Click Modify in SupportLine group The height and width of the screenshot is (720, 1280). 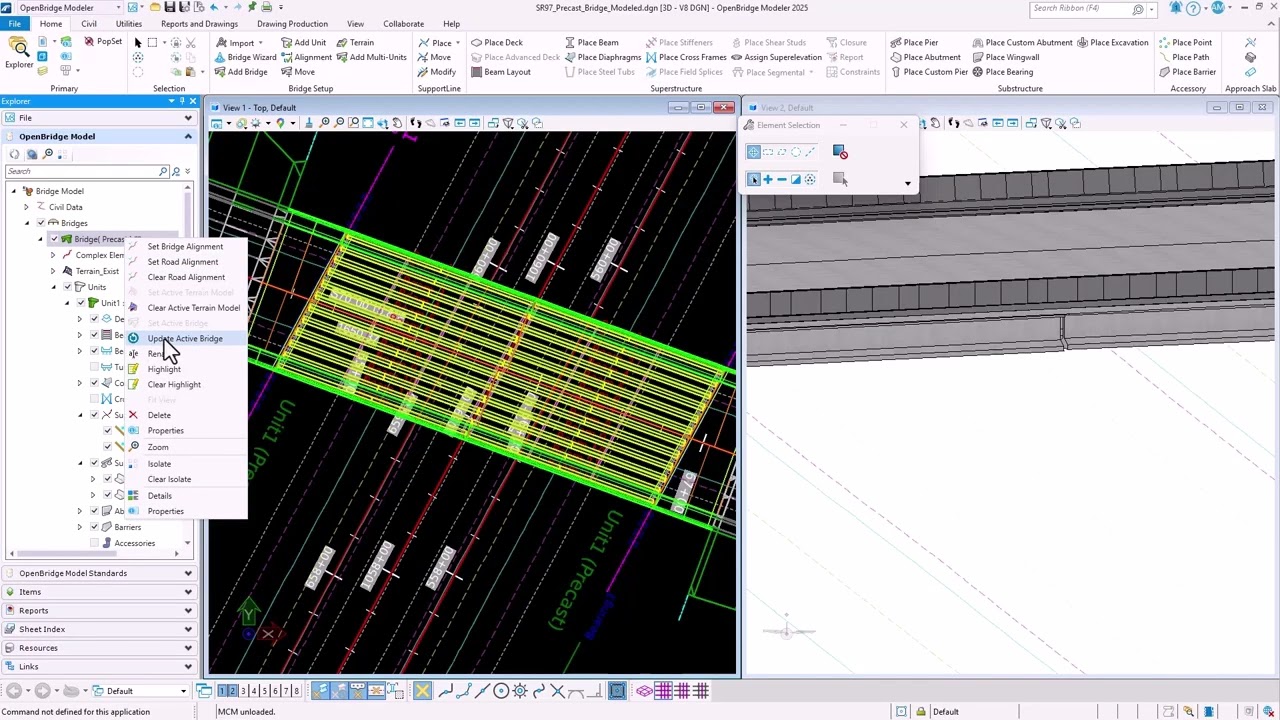pyautogui.click(x=437, y=72)
